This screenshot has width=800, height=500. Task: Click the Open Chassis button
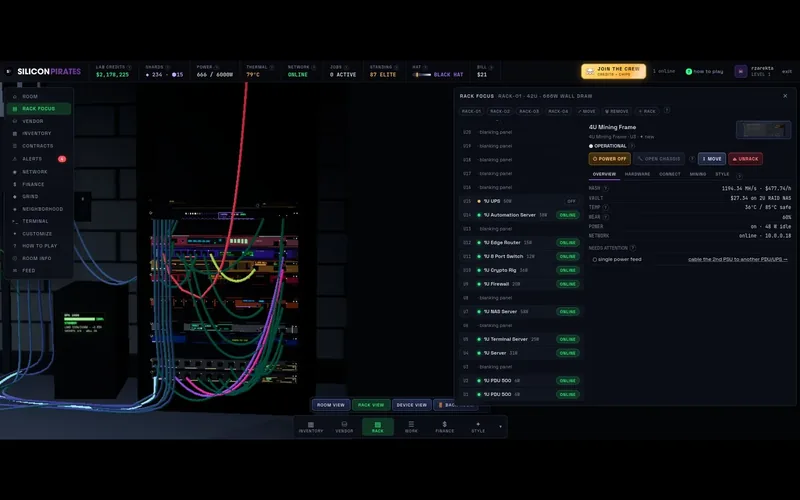[659, 159]
